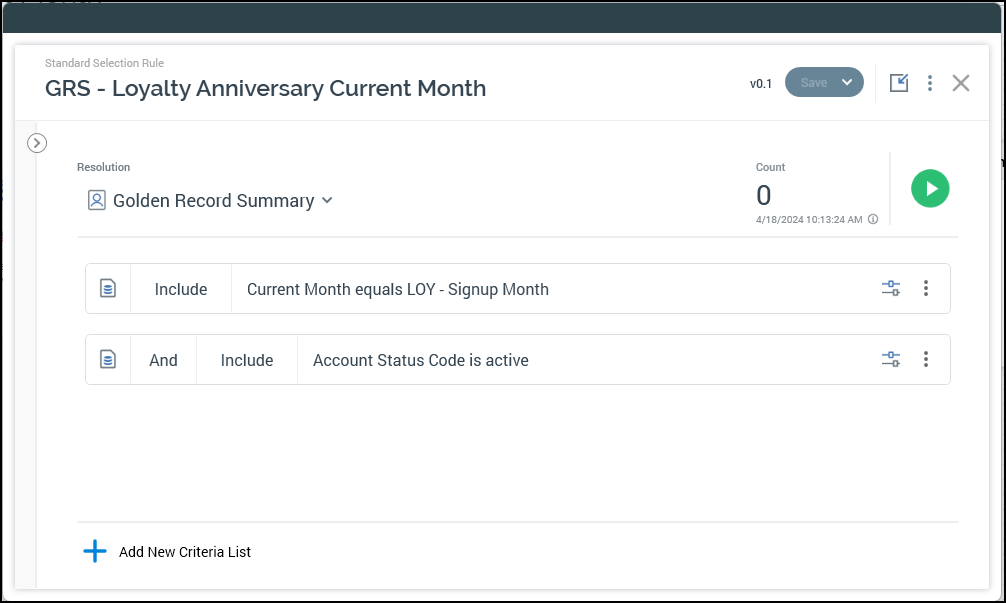The image size is (1006, 603).
Task: Click the database icon on the Account Status criterion
Action: [x=108, y=360]
